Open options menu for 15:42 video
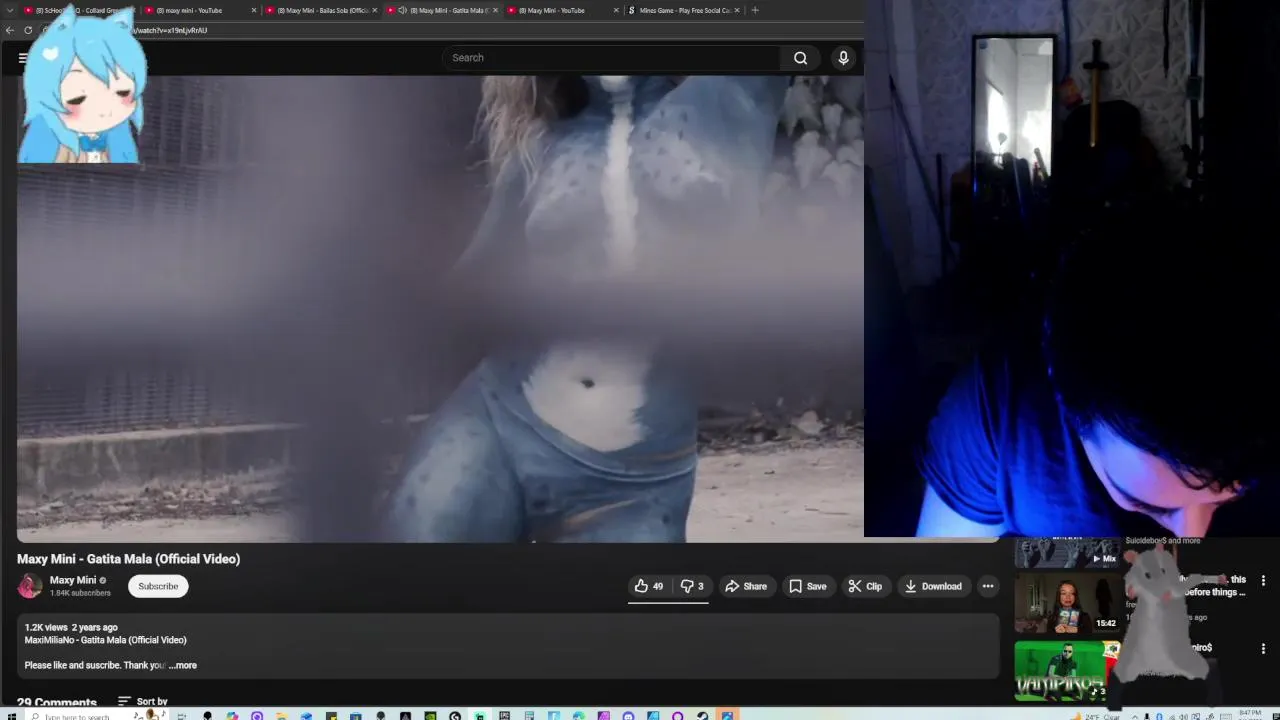The height and width of the screenshot is (720, 1280). (x=1263, y=580)
